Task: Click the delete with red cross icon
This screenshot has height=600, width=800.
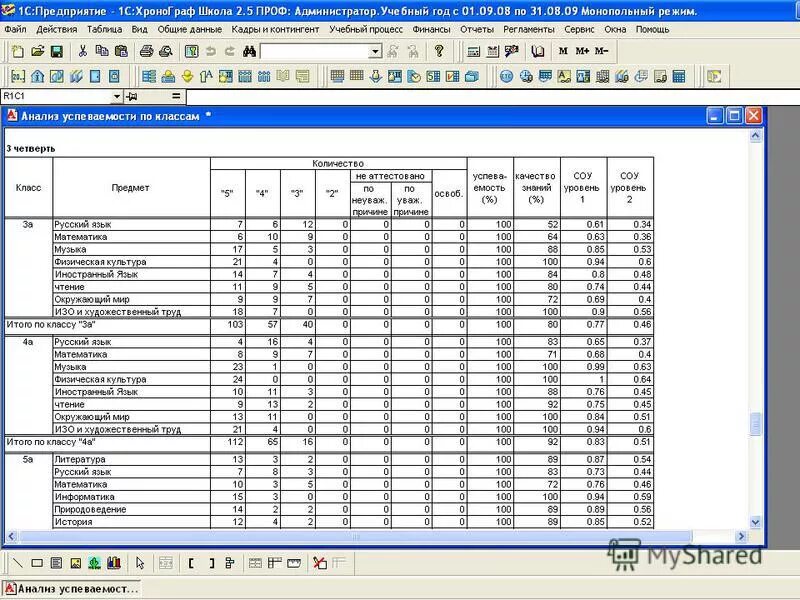Action: point(320,563)
